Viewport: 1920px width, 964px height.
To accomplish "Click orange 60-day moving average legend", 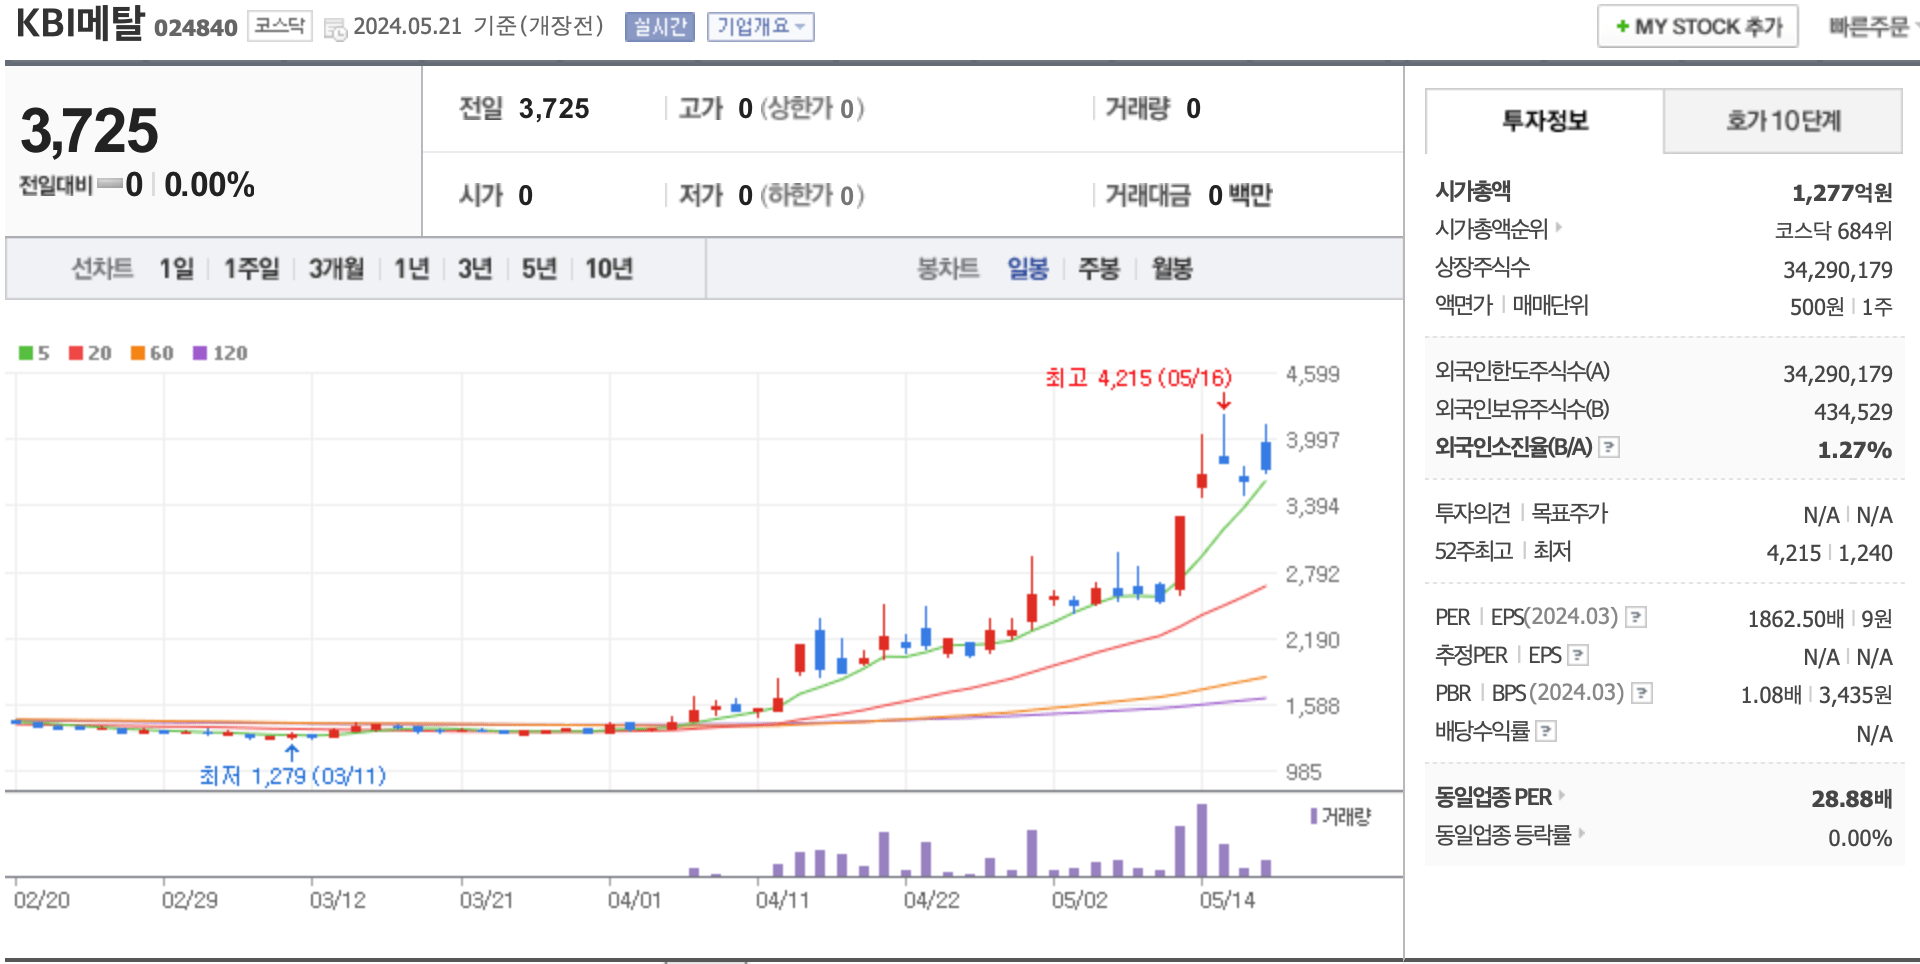I will (152, 353).
